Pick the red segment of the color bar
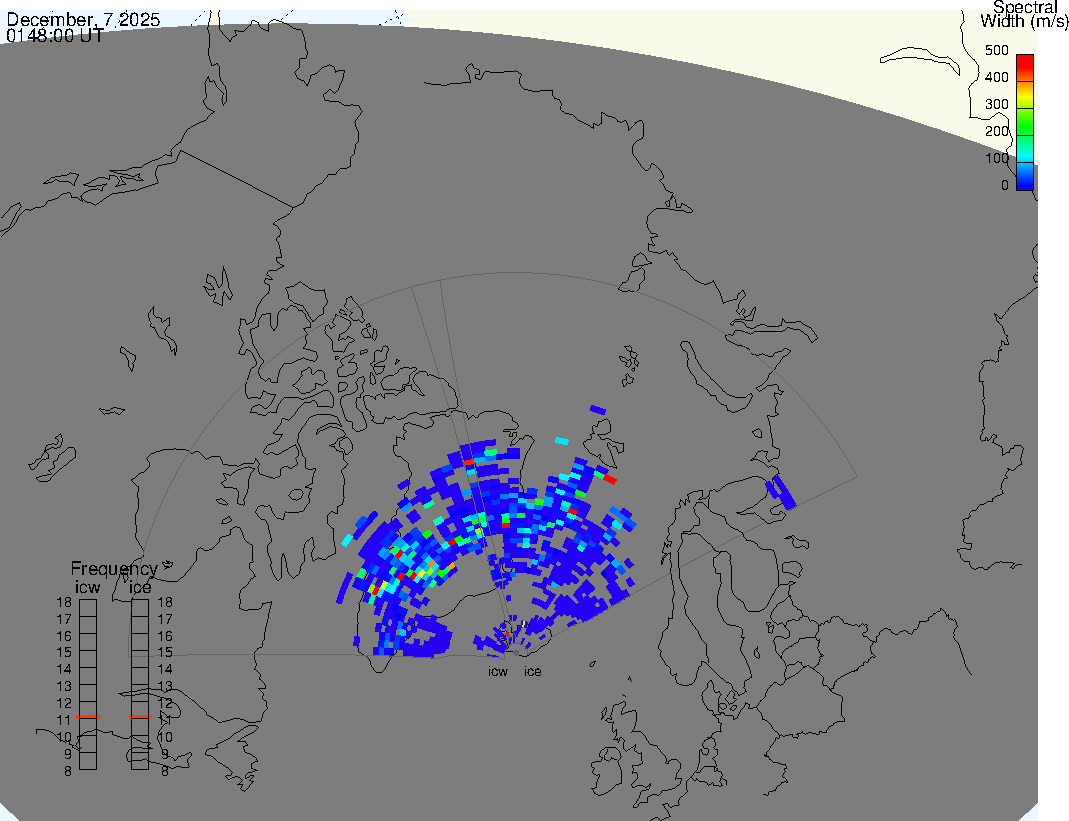Screen dimensions: 1069x821 click(1025, 67)
